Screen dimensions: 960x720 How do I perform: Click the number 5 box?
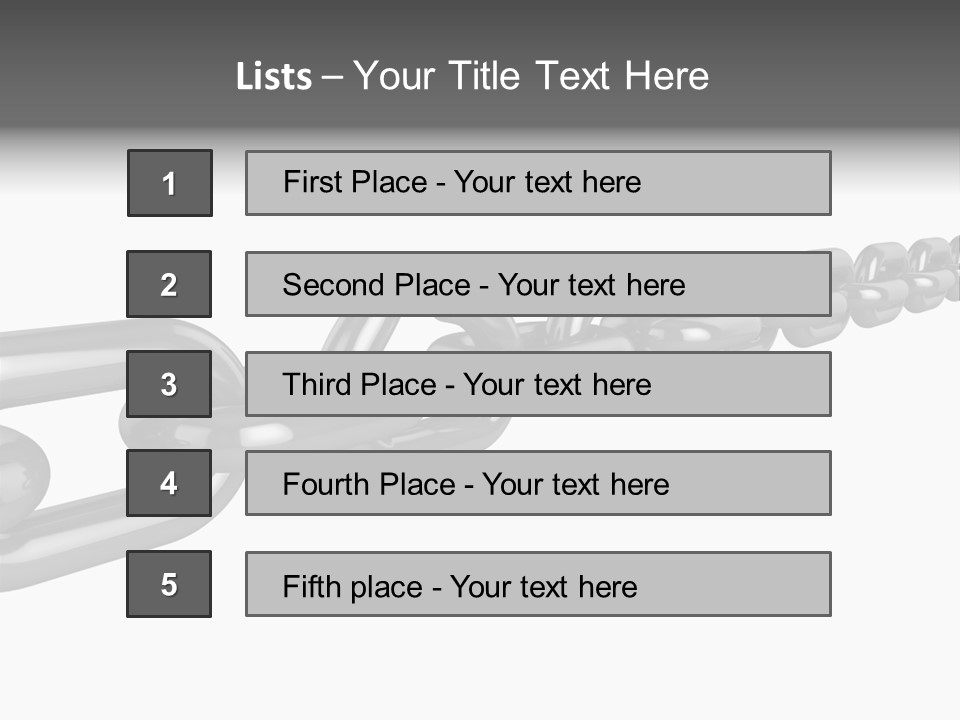(x=169, y=584)
